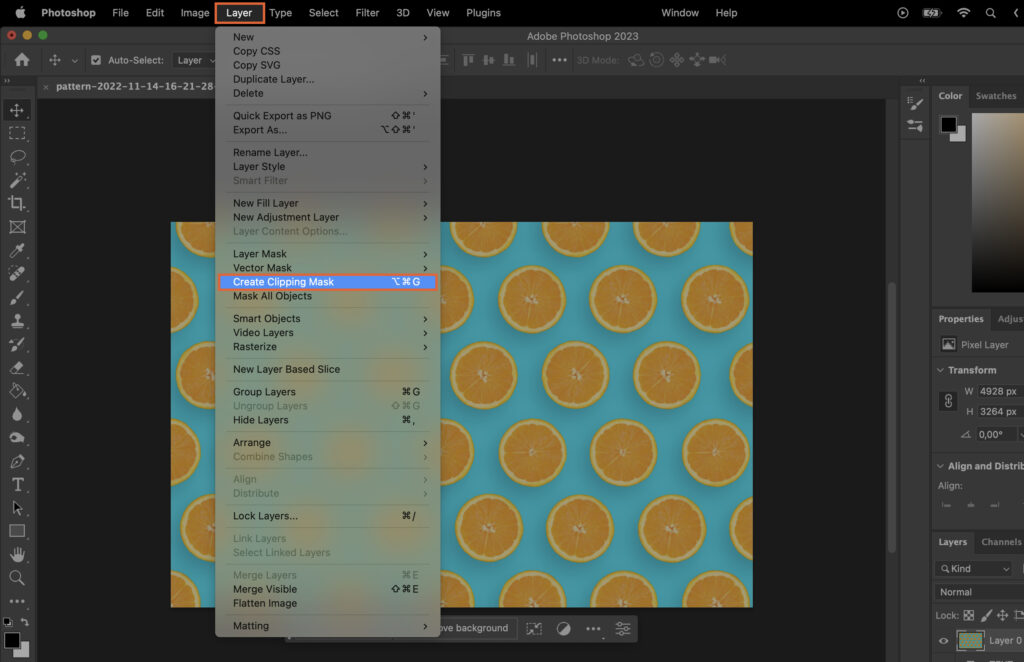The height and width of the screenshot is (662, 1024).
Task: Pick the Eyedropper tool
Action: tap(17, 250)
